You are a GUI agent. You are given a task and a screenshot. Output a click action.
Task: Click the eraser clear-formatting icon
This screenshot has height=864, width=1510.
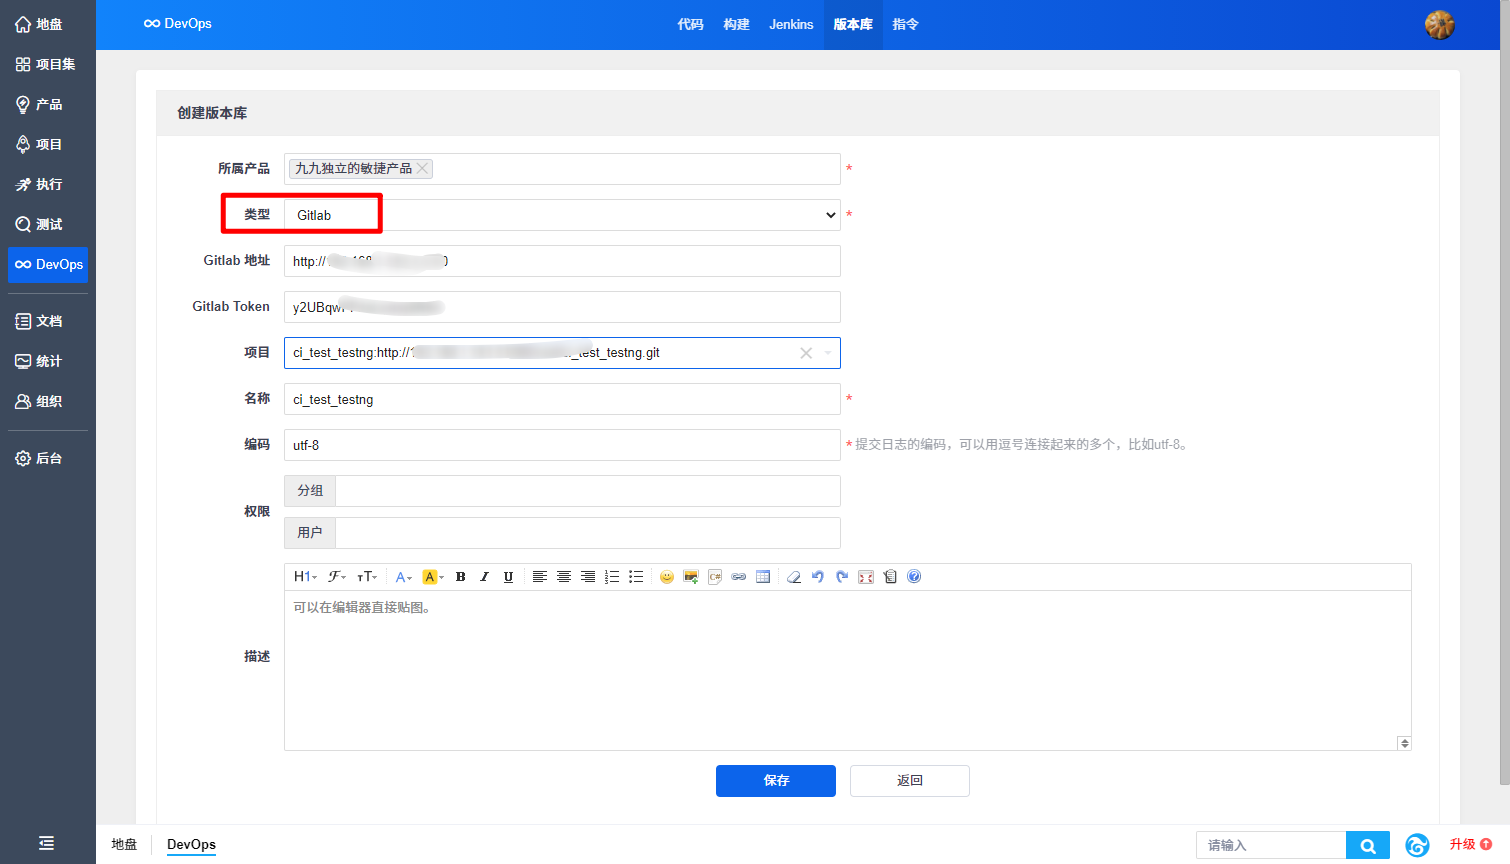coord(794,577)
